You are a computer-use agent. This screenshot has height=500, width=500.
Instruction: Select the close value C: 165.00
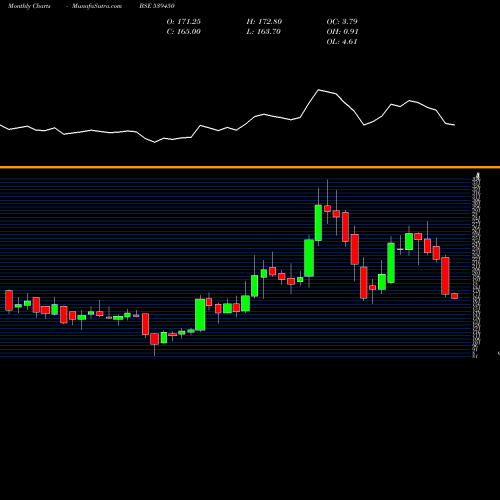(x=184, y=32)
